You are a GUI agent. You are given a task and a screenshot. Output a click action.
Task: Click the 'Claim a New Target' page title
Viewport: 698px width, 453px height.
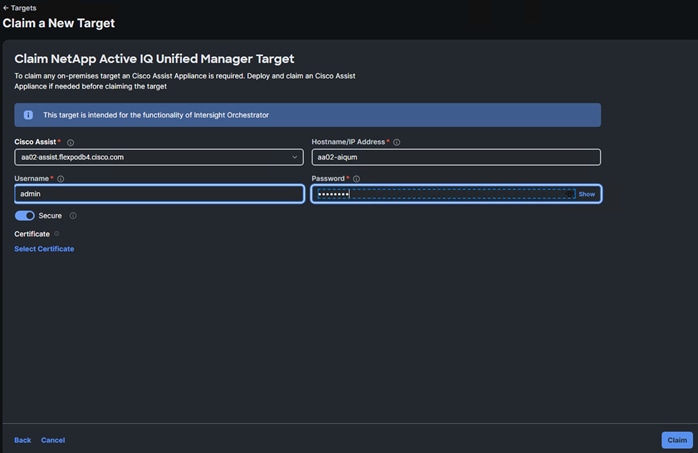tap(59, 23)
